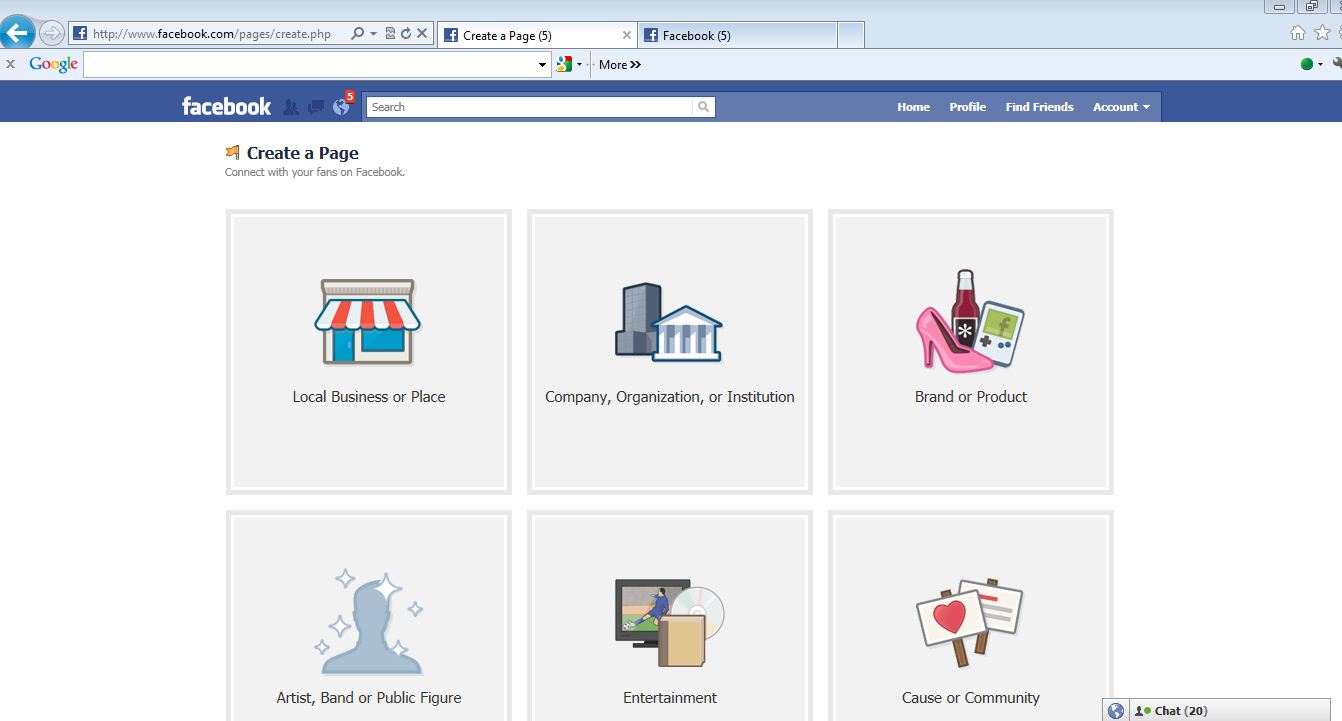Viewport: 1342px width, 721px height.
Task: Refresh the page using the reload icon
Action: [406, 34]
